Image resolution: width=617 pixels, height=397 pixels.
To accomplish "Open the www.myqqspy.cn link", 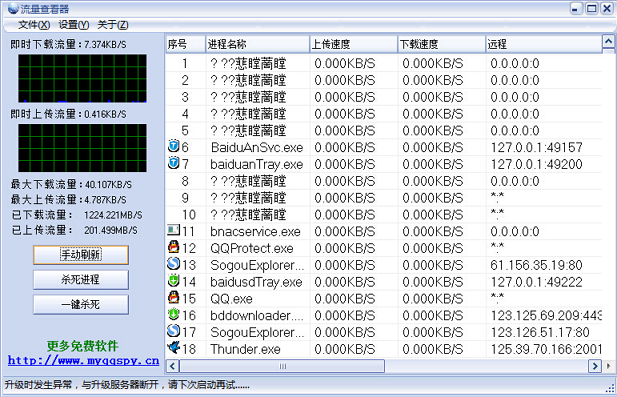I will (83, 360).
